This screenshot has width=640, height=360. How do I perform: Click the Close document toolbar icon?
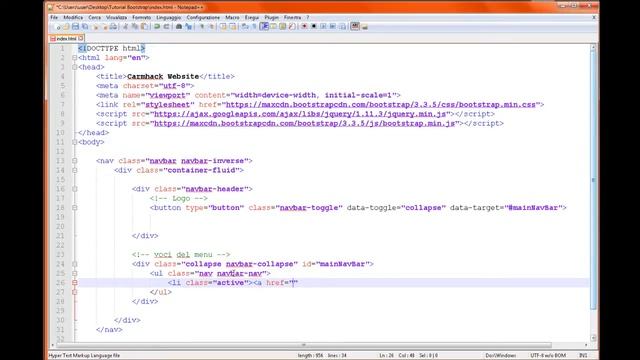pos(96,27)
